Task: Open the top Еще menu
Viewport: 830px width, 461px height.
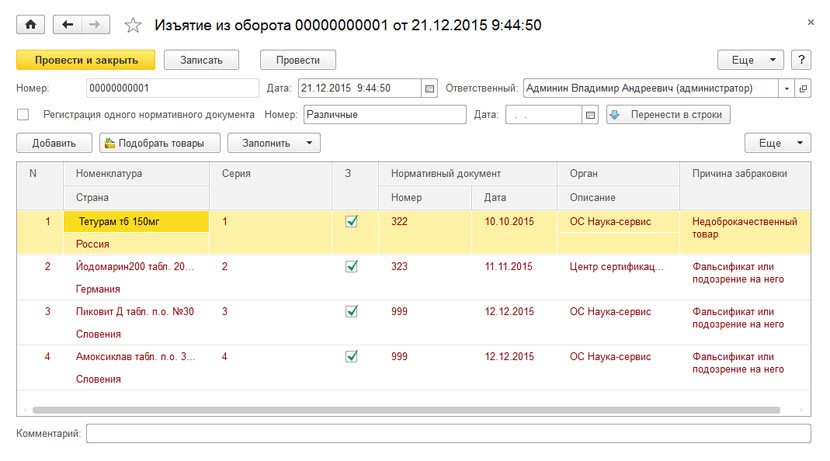Action: point(750,60)
